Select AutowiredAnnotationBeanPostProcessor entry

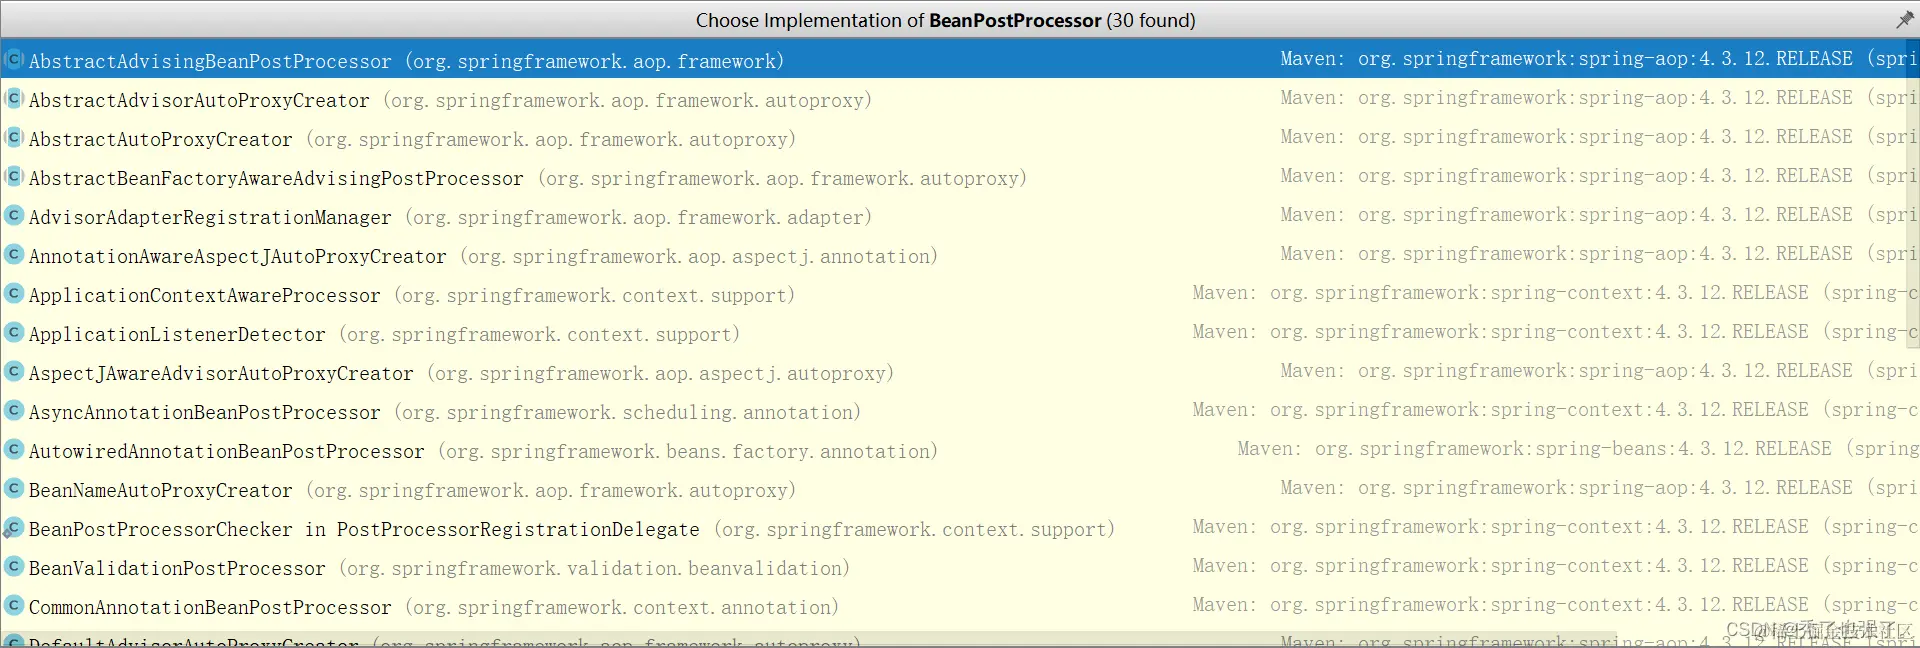(227, 451)
